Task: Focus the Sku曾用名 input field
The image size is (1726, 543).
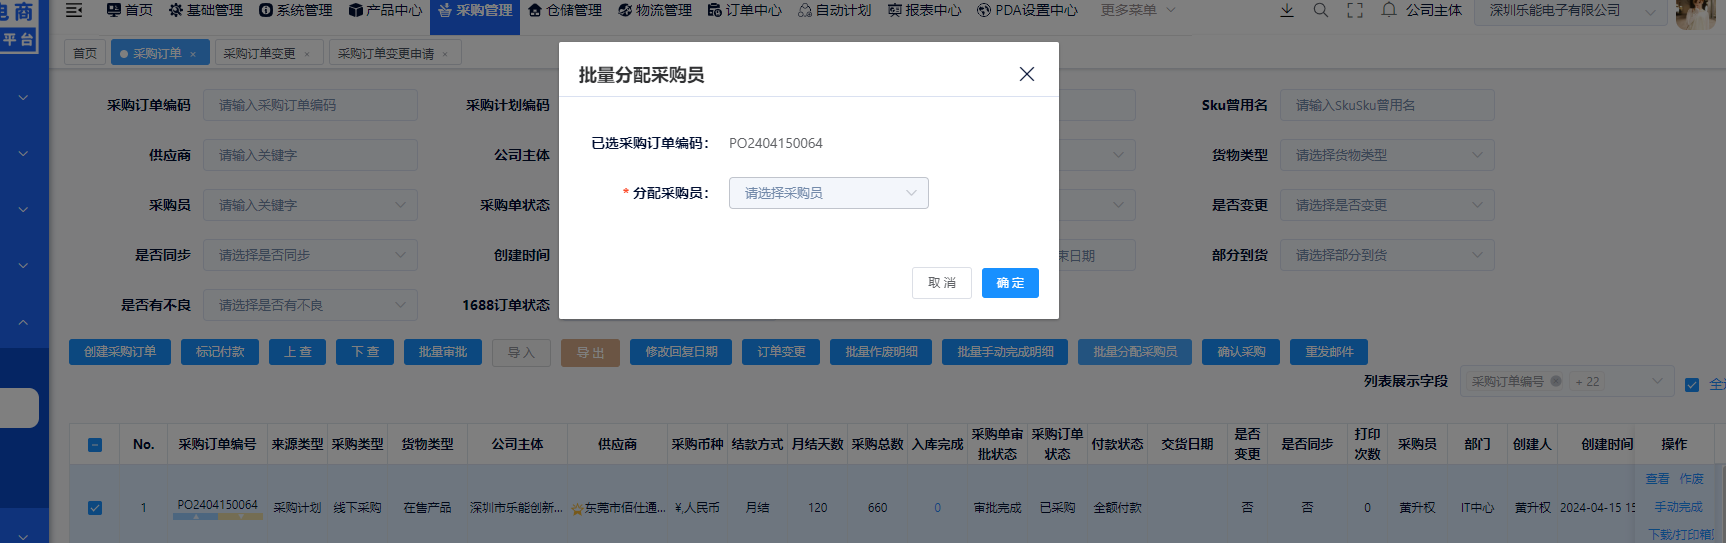Action: point(1387,105)
